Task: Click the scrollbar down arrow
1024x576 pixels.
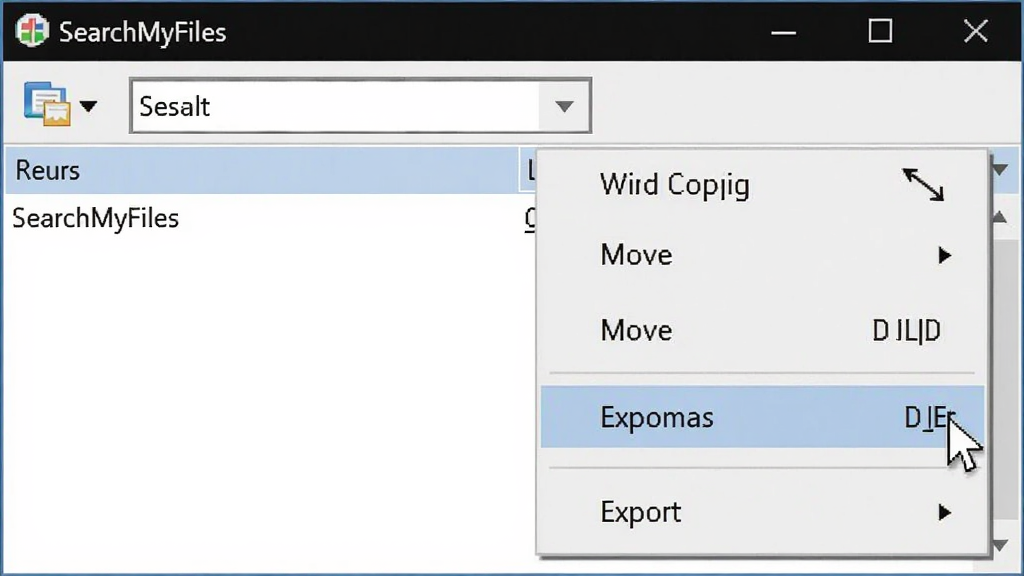Action: 1000,545
